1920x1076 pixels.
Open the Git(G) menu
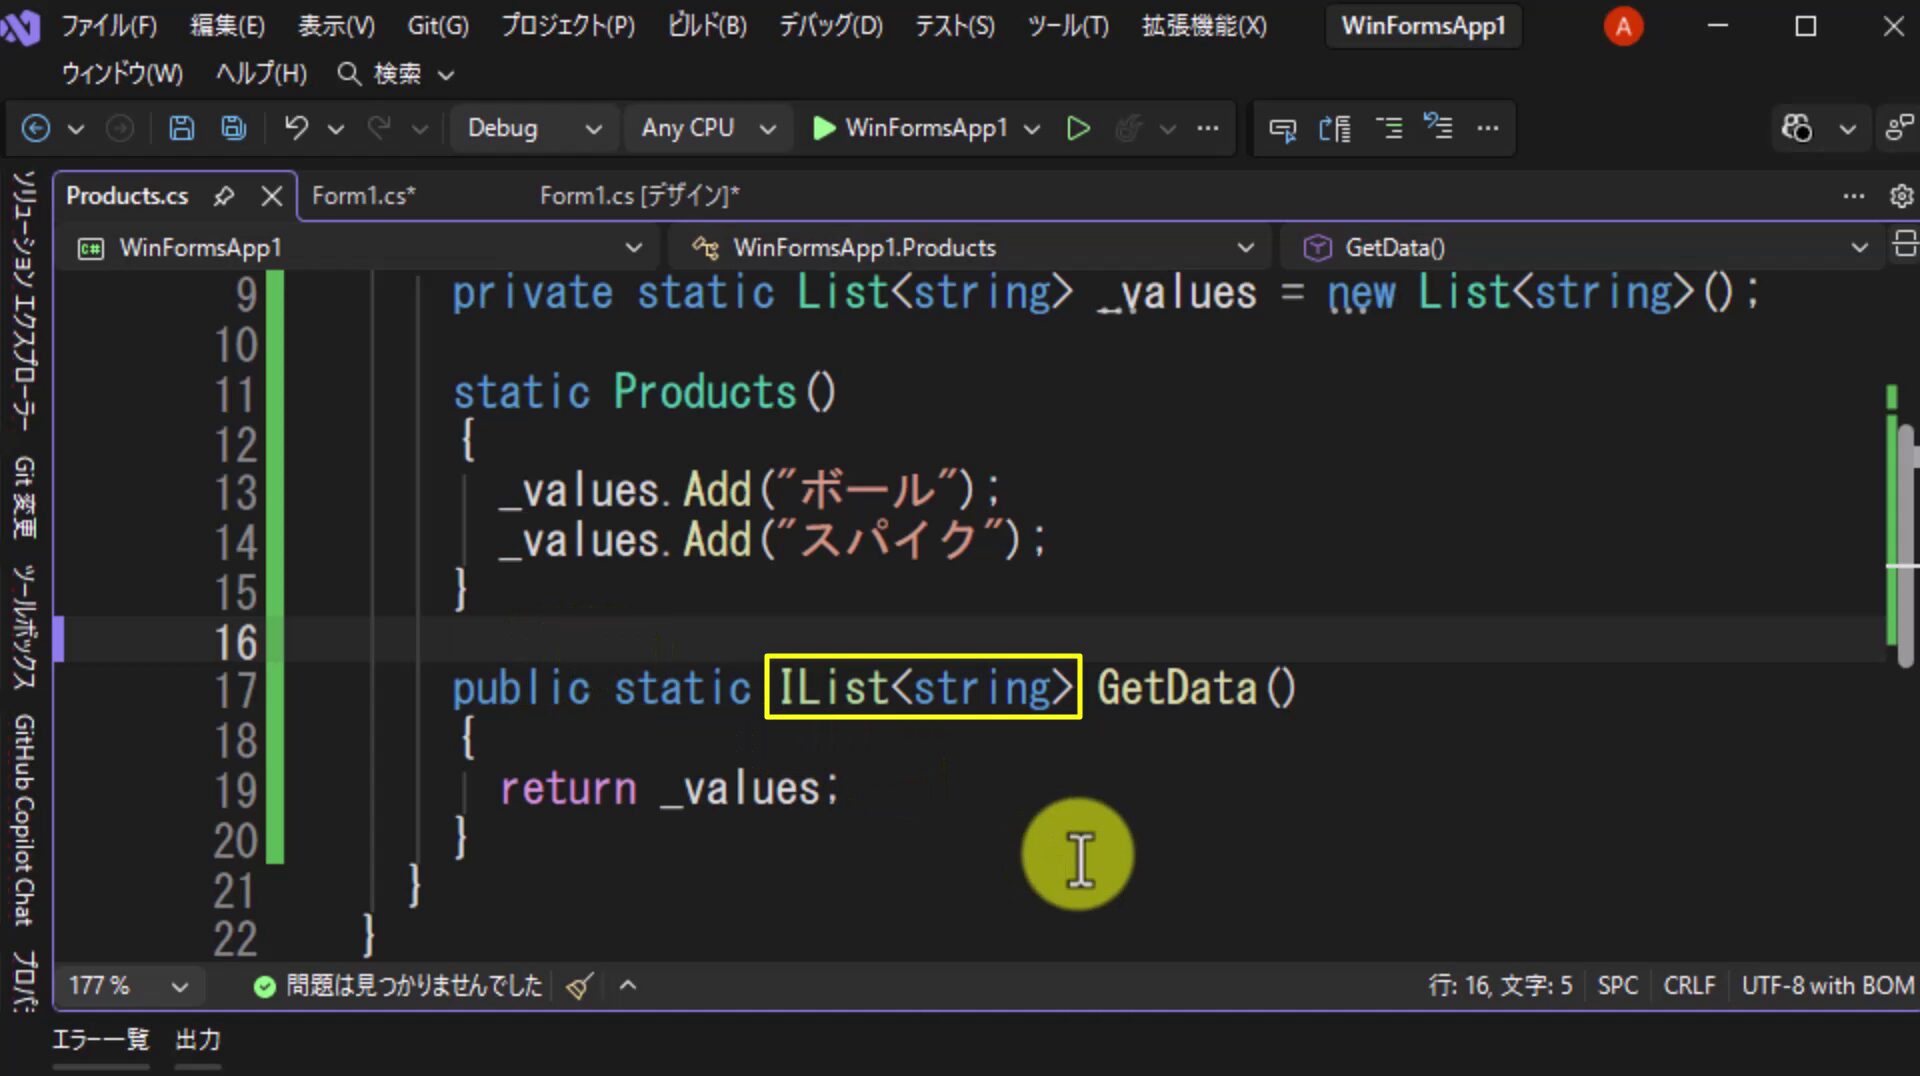(438, 25)
